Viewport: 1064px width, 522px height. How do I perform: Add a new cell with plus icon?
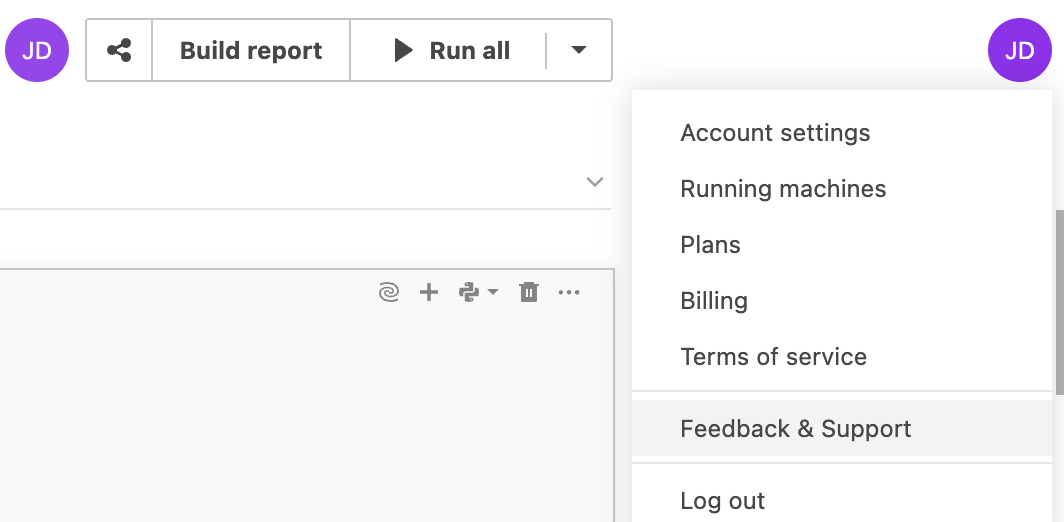(429, 292)
